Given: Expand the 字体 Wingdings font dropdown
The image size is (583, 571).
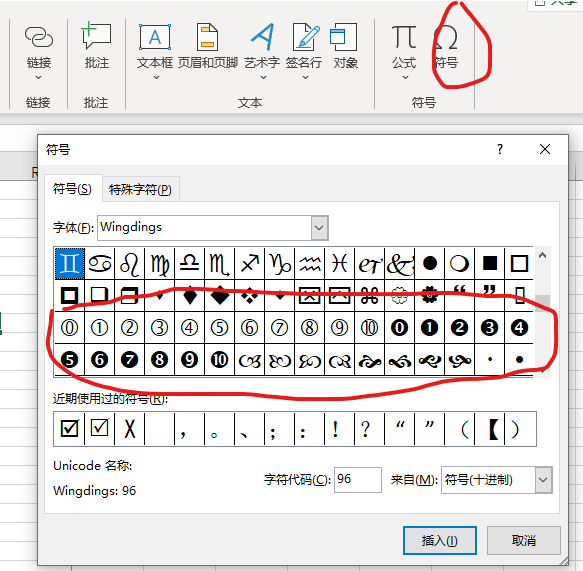Looking at the screenshot, I should 319,228.
